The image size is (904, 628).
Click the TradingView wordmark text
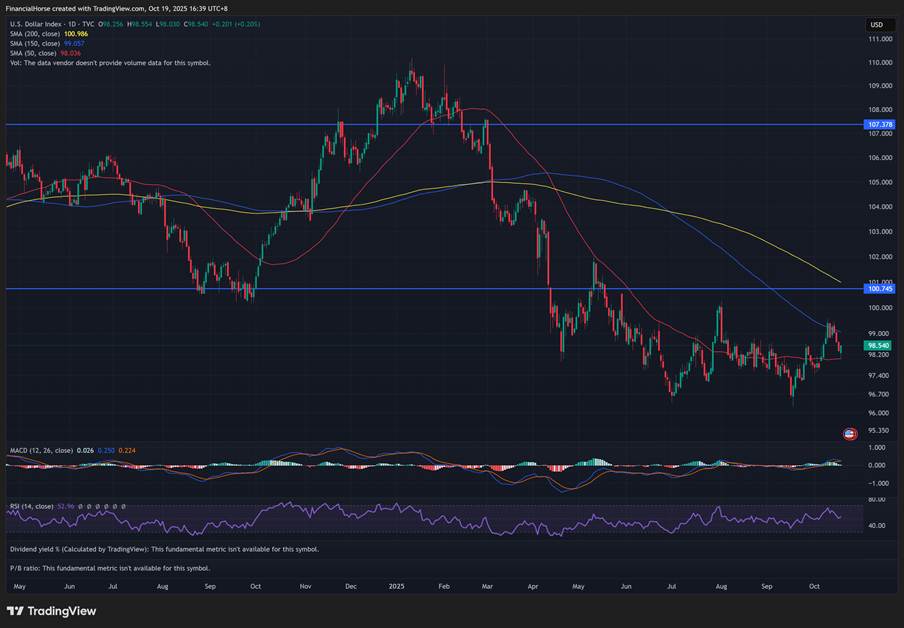(x=61, y=611)
